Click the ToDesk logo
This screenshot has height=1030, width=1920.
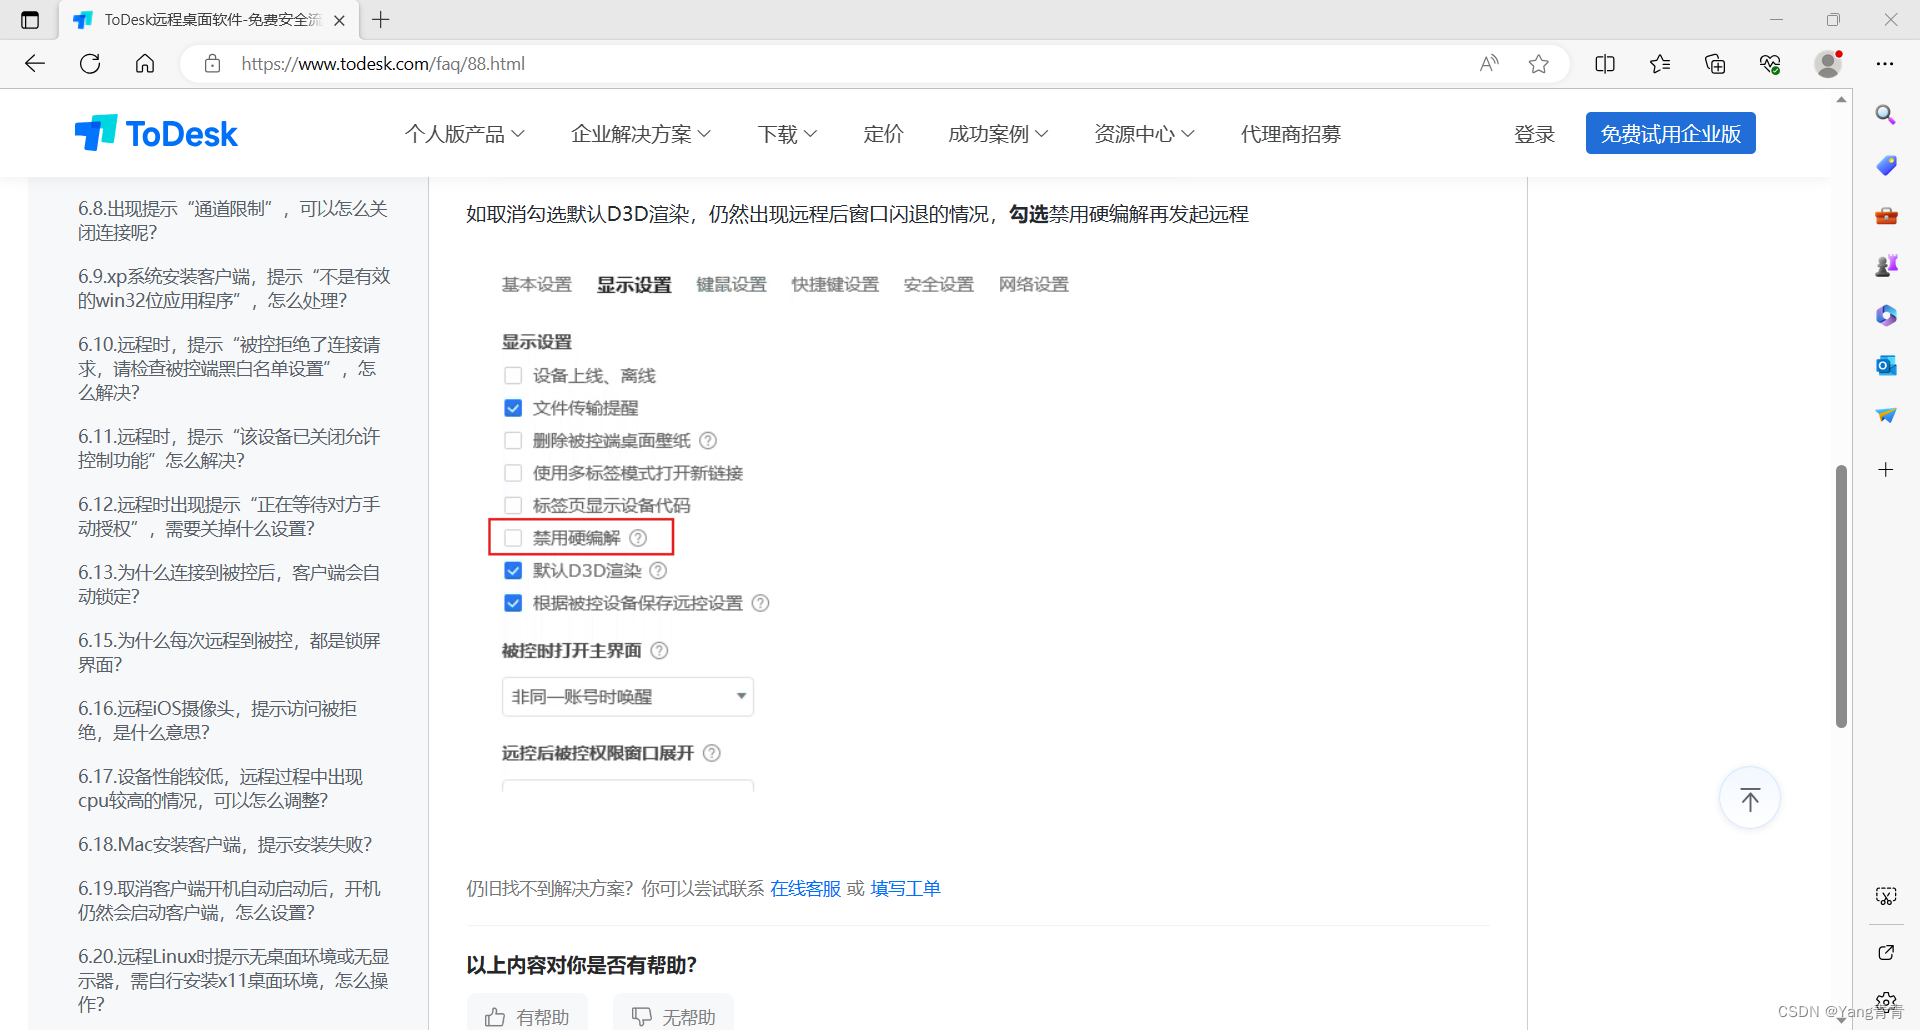[x=156, y=133]
